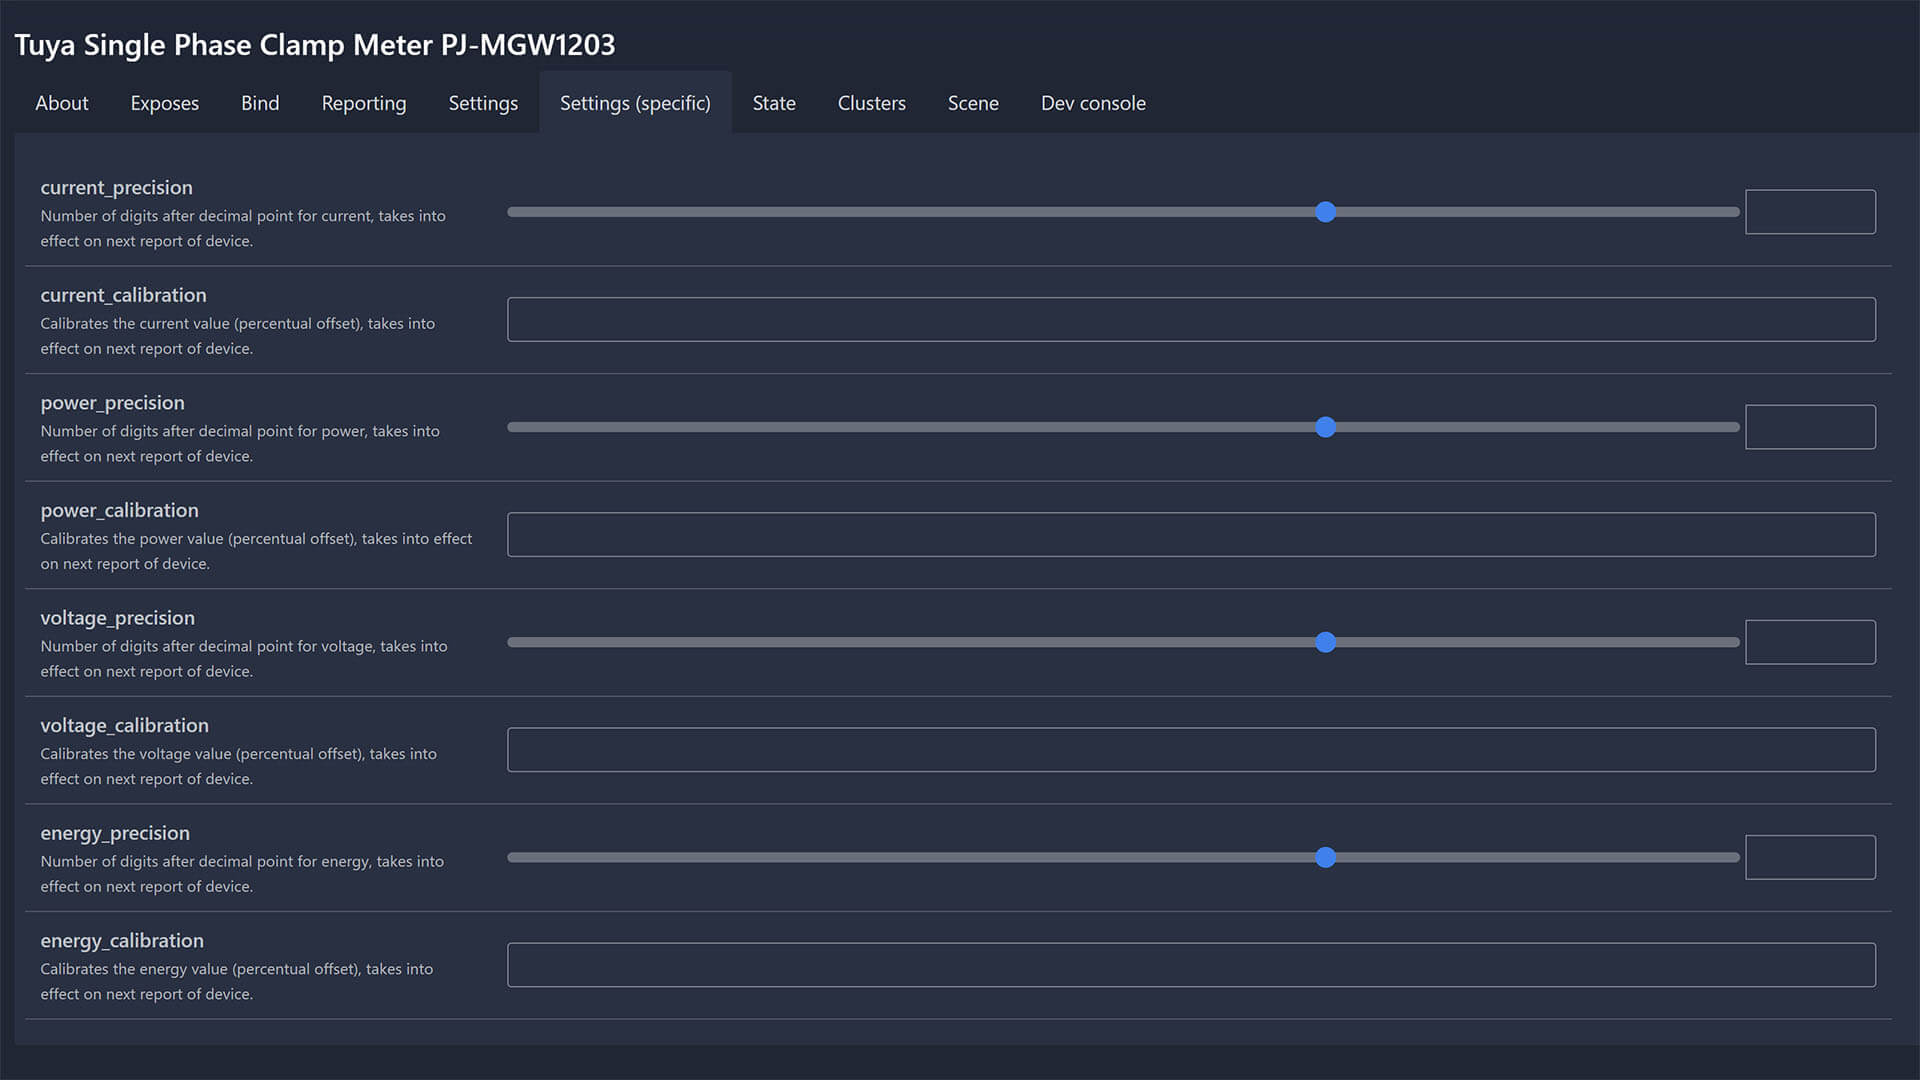Switch to the Clusters tab
Screen dimensions: 1920x1080
872,103
